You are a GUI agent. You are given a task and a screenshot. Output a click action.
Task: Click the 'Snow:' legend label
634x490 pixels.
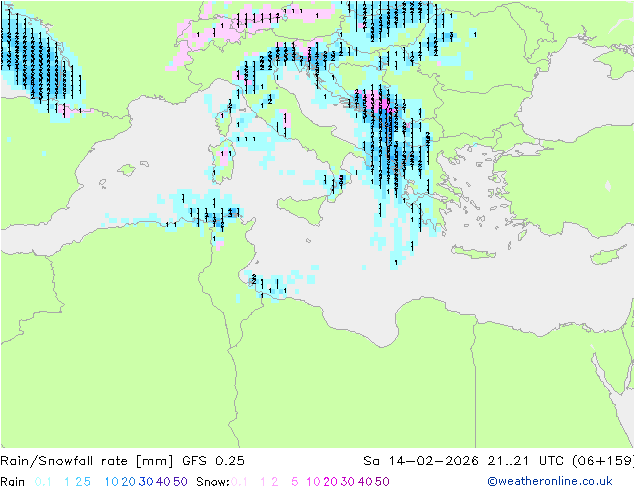[x=213, y=482]
